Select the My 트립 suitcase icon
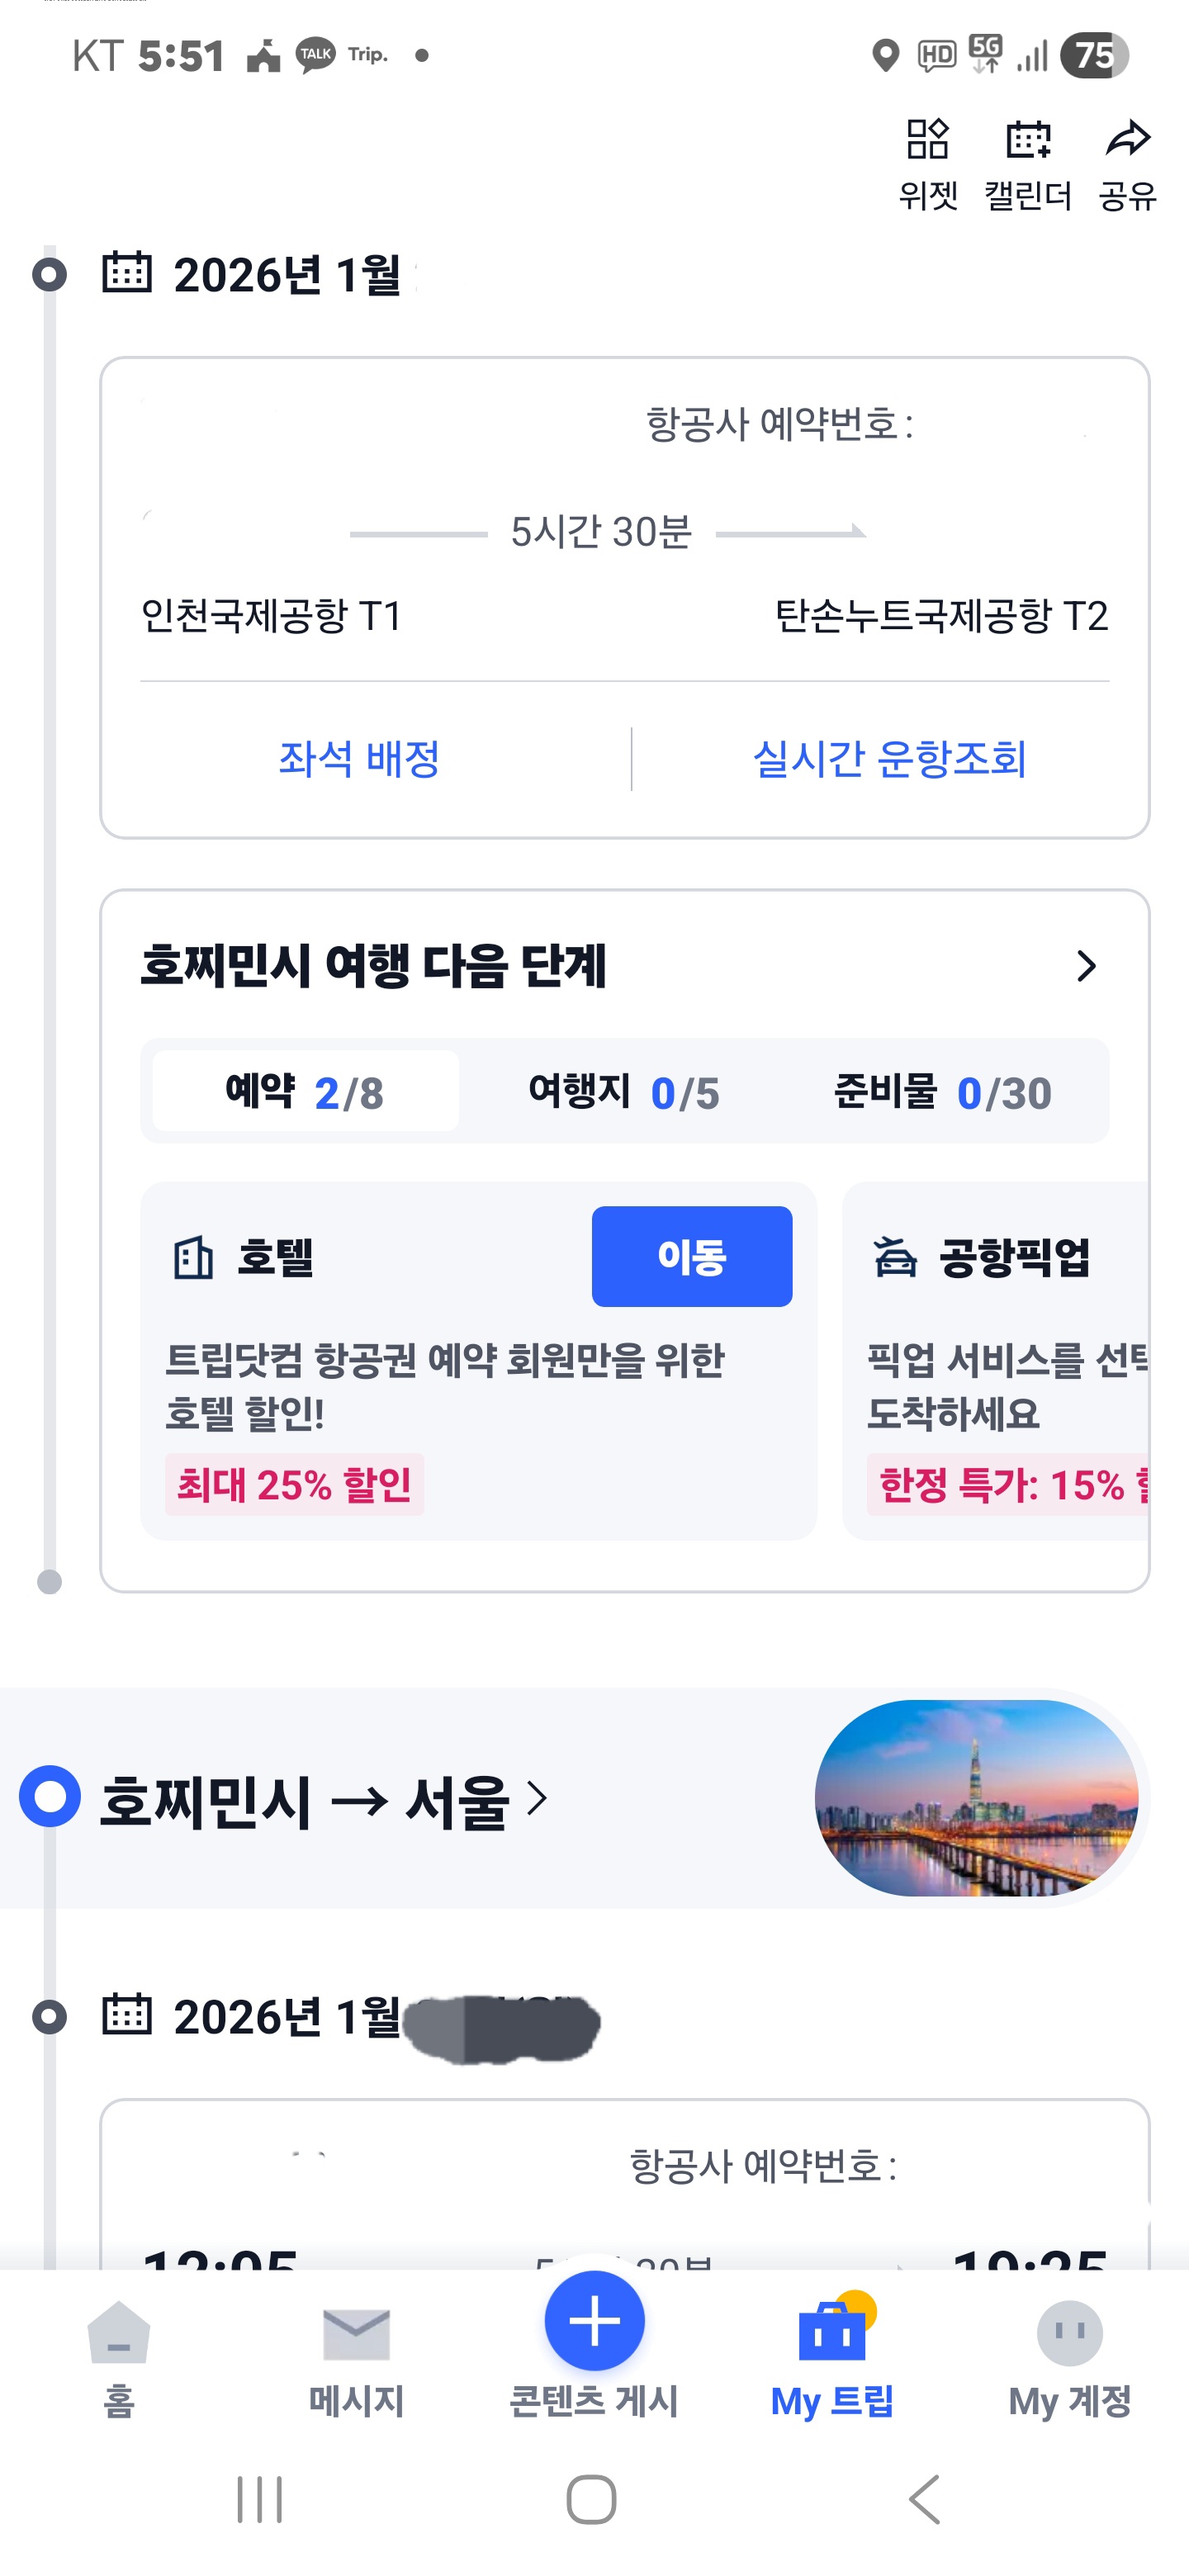 832,2333
